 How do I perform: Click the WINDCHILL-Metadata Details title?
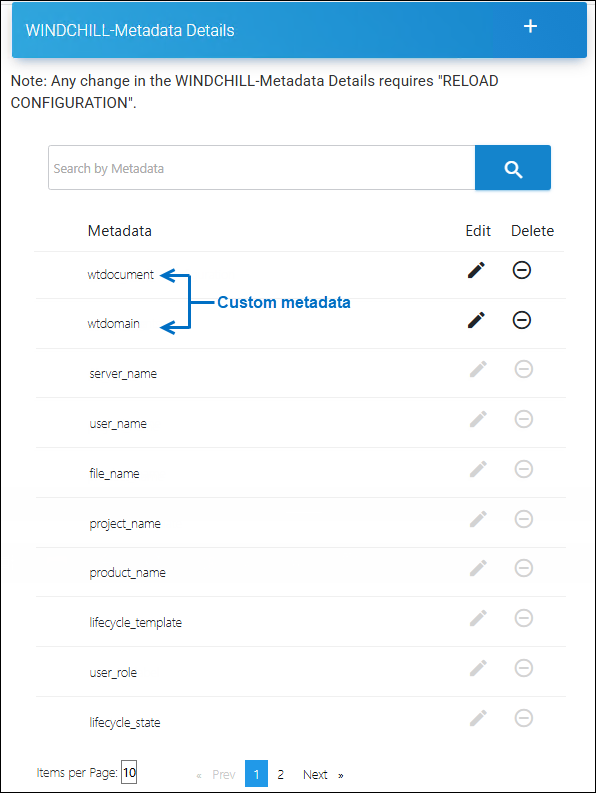point(130,30)
